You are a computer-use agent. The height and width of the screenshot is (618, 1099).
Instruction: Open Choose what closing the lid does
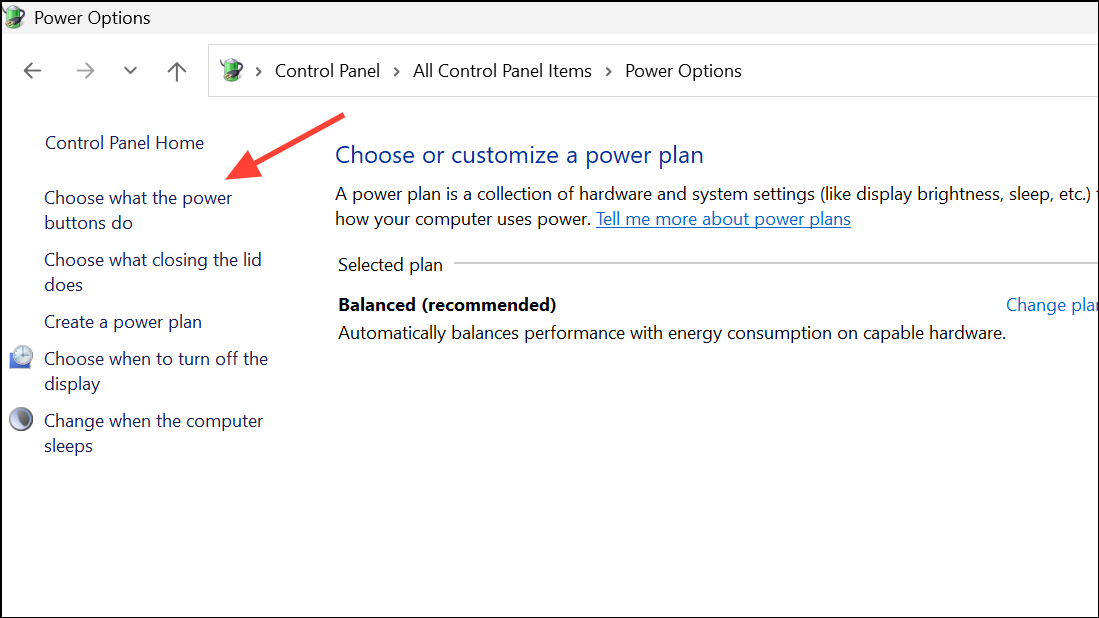tap(152, 271)
